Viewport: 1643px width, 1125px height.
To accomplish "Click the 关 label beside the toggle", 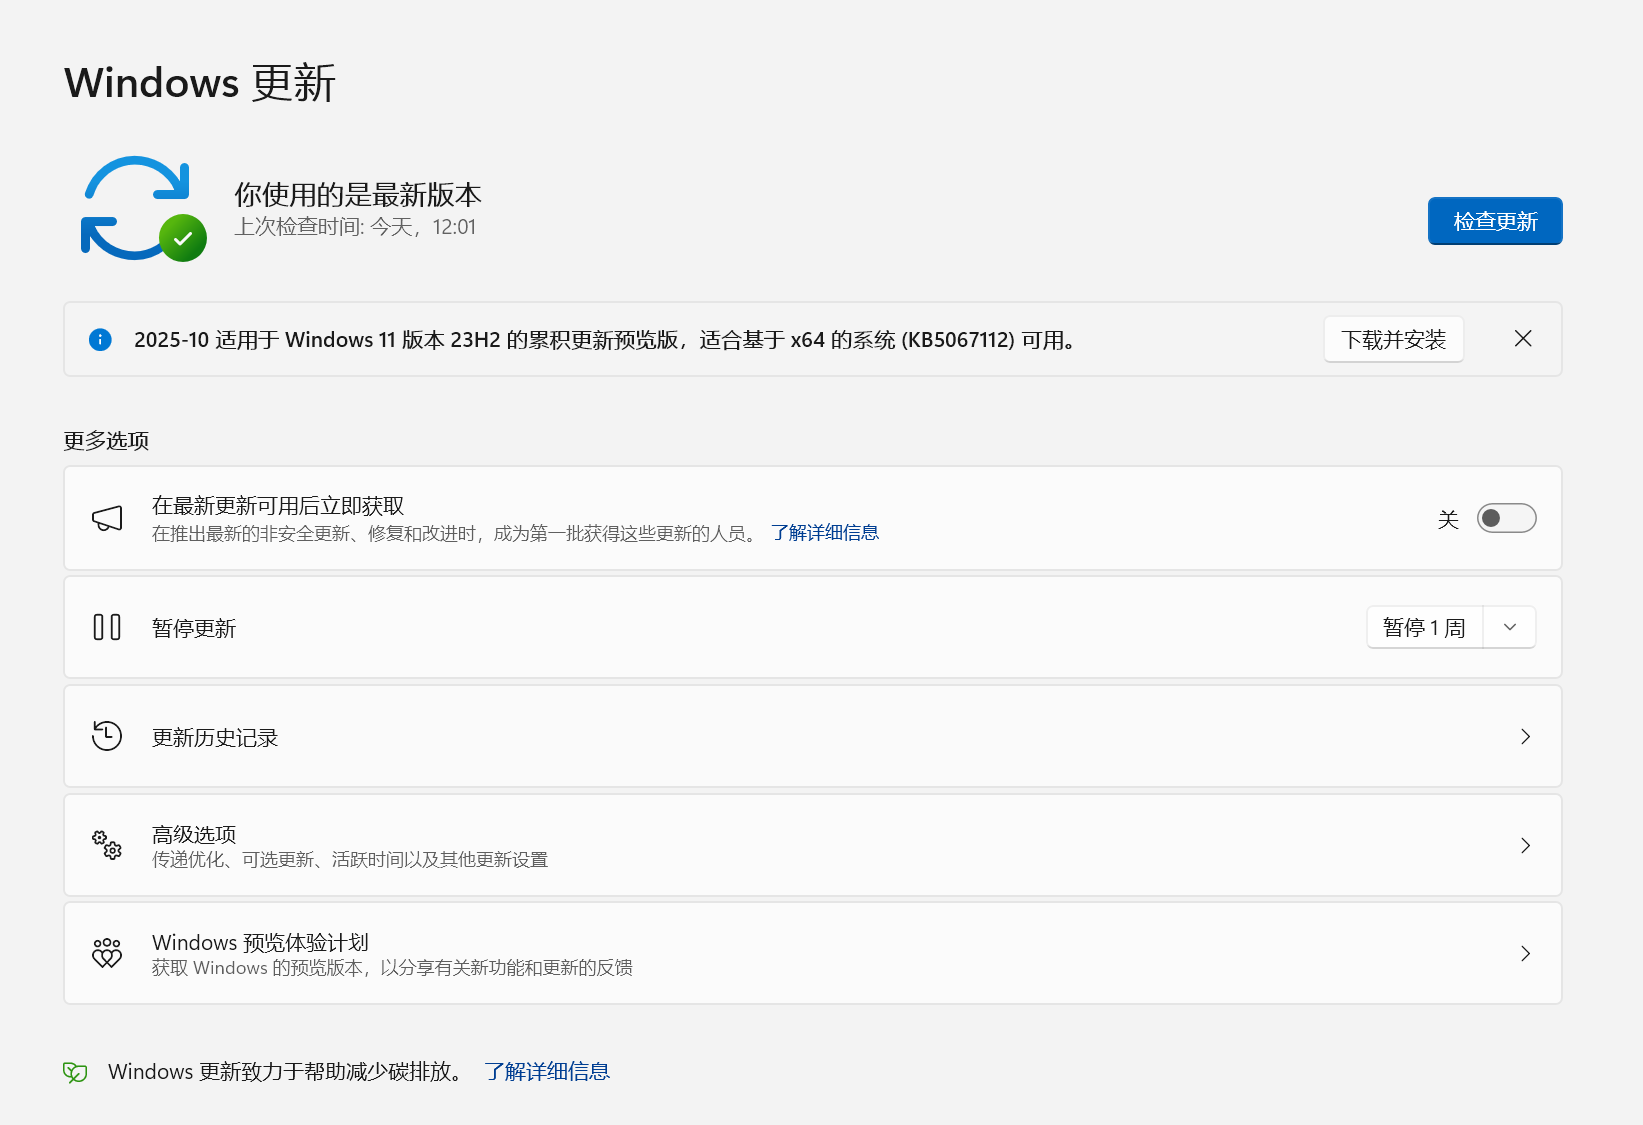I will click(x=1448, y=519).
